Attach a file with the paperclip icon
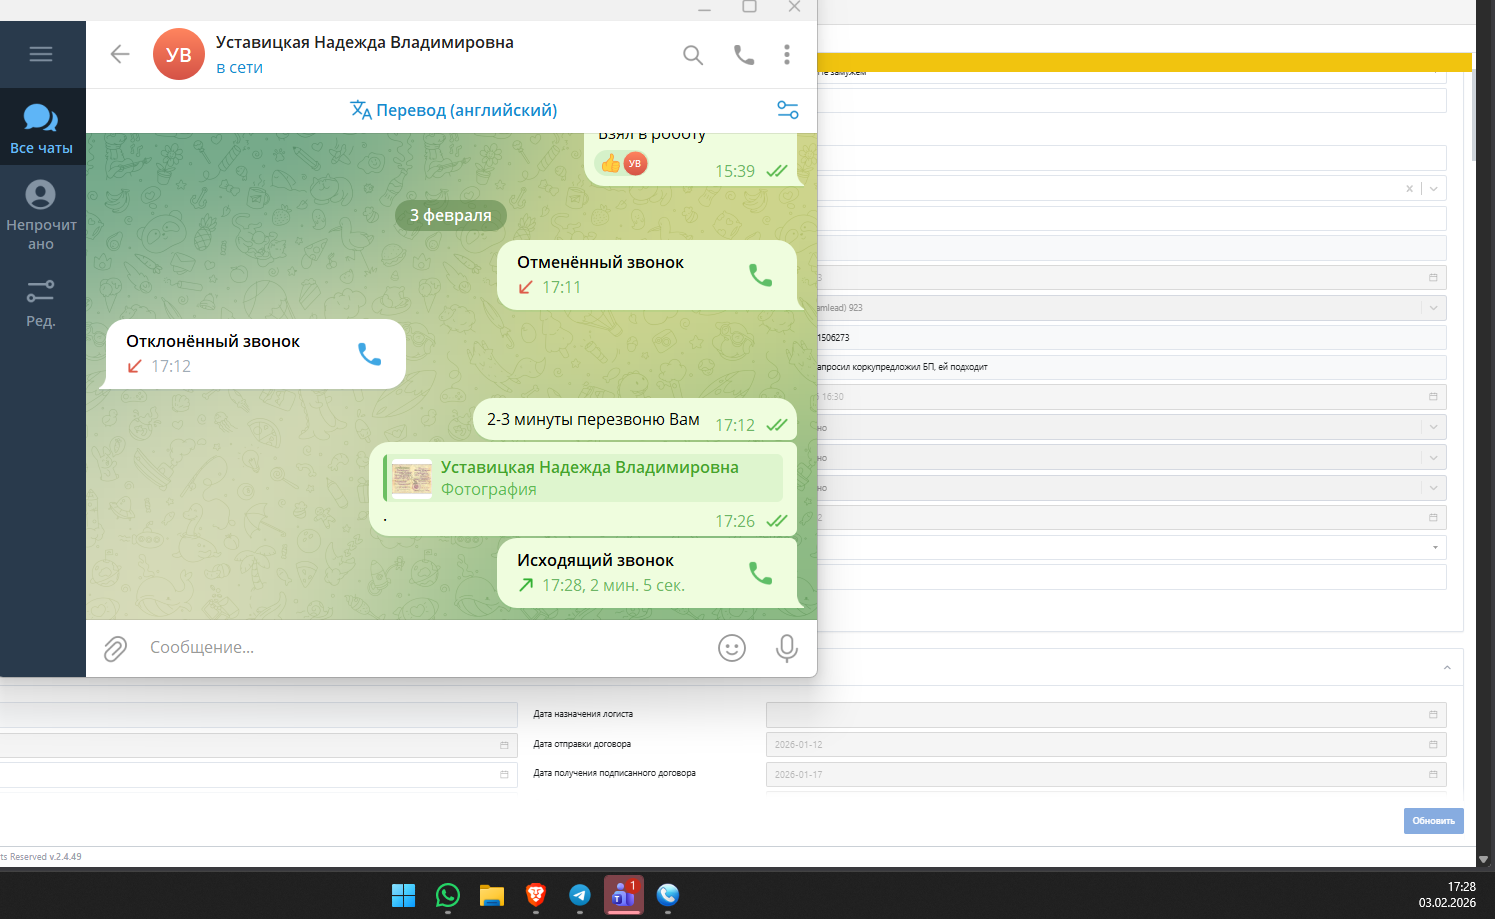This screenshot has height=919, width=1495. (116, 649)
